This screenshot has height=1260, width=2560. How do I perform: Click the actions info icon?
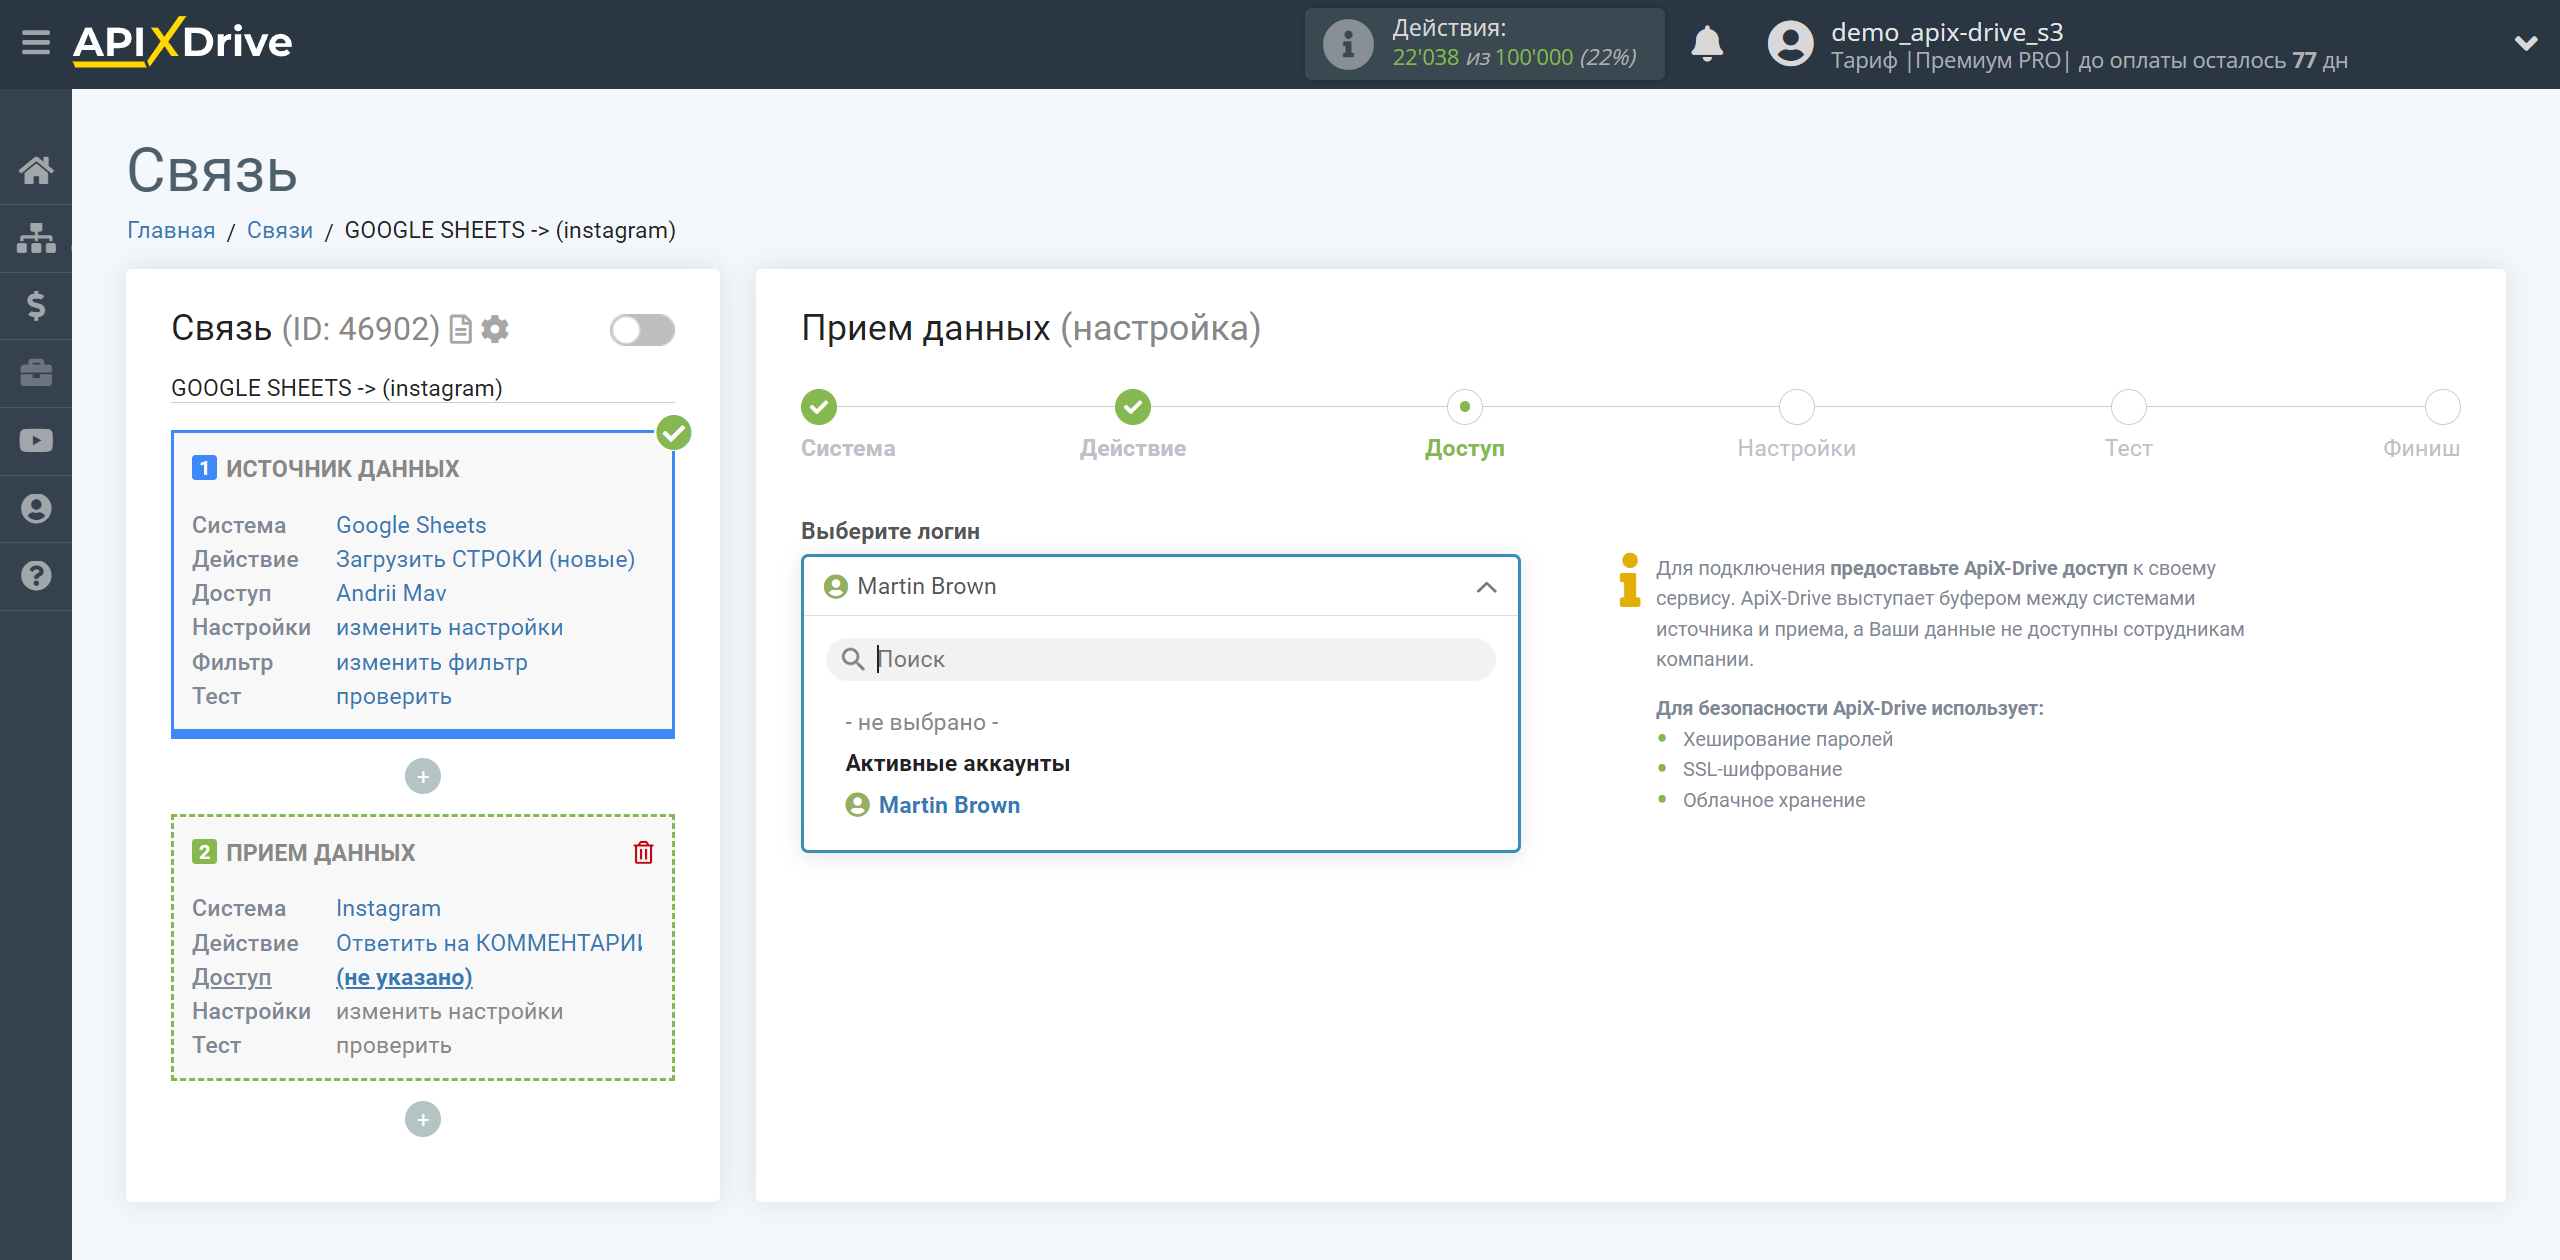(1347, 44)
